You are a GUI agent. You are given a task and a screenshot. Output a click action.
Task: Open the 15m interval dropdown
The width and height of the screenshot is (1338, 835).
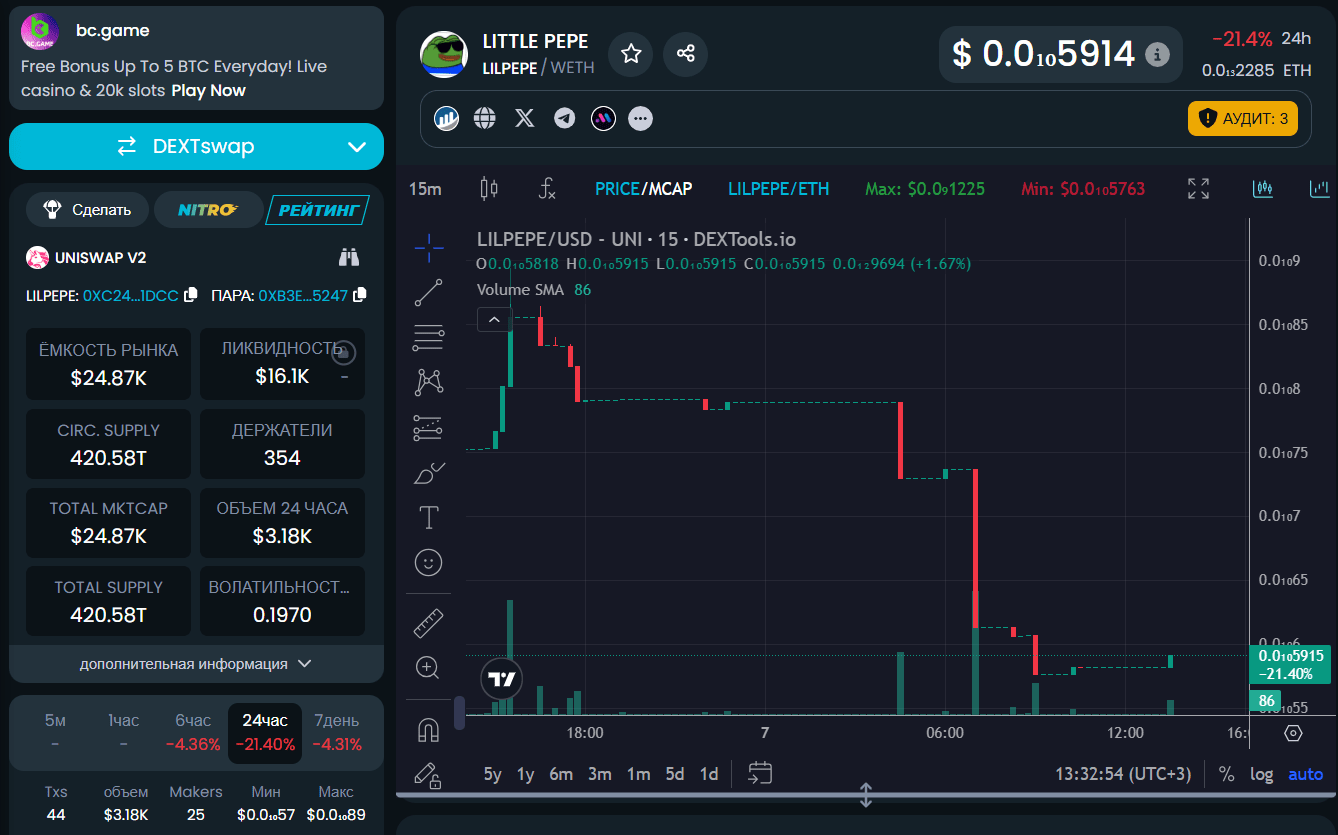pyautogui.click(x=425, y=188)
